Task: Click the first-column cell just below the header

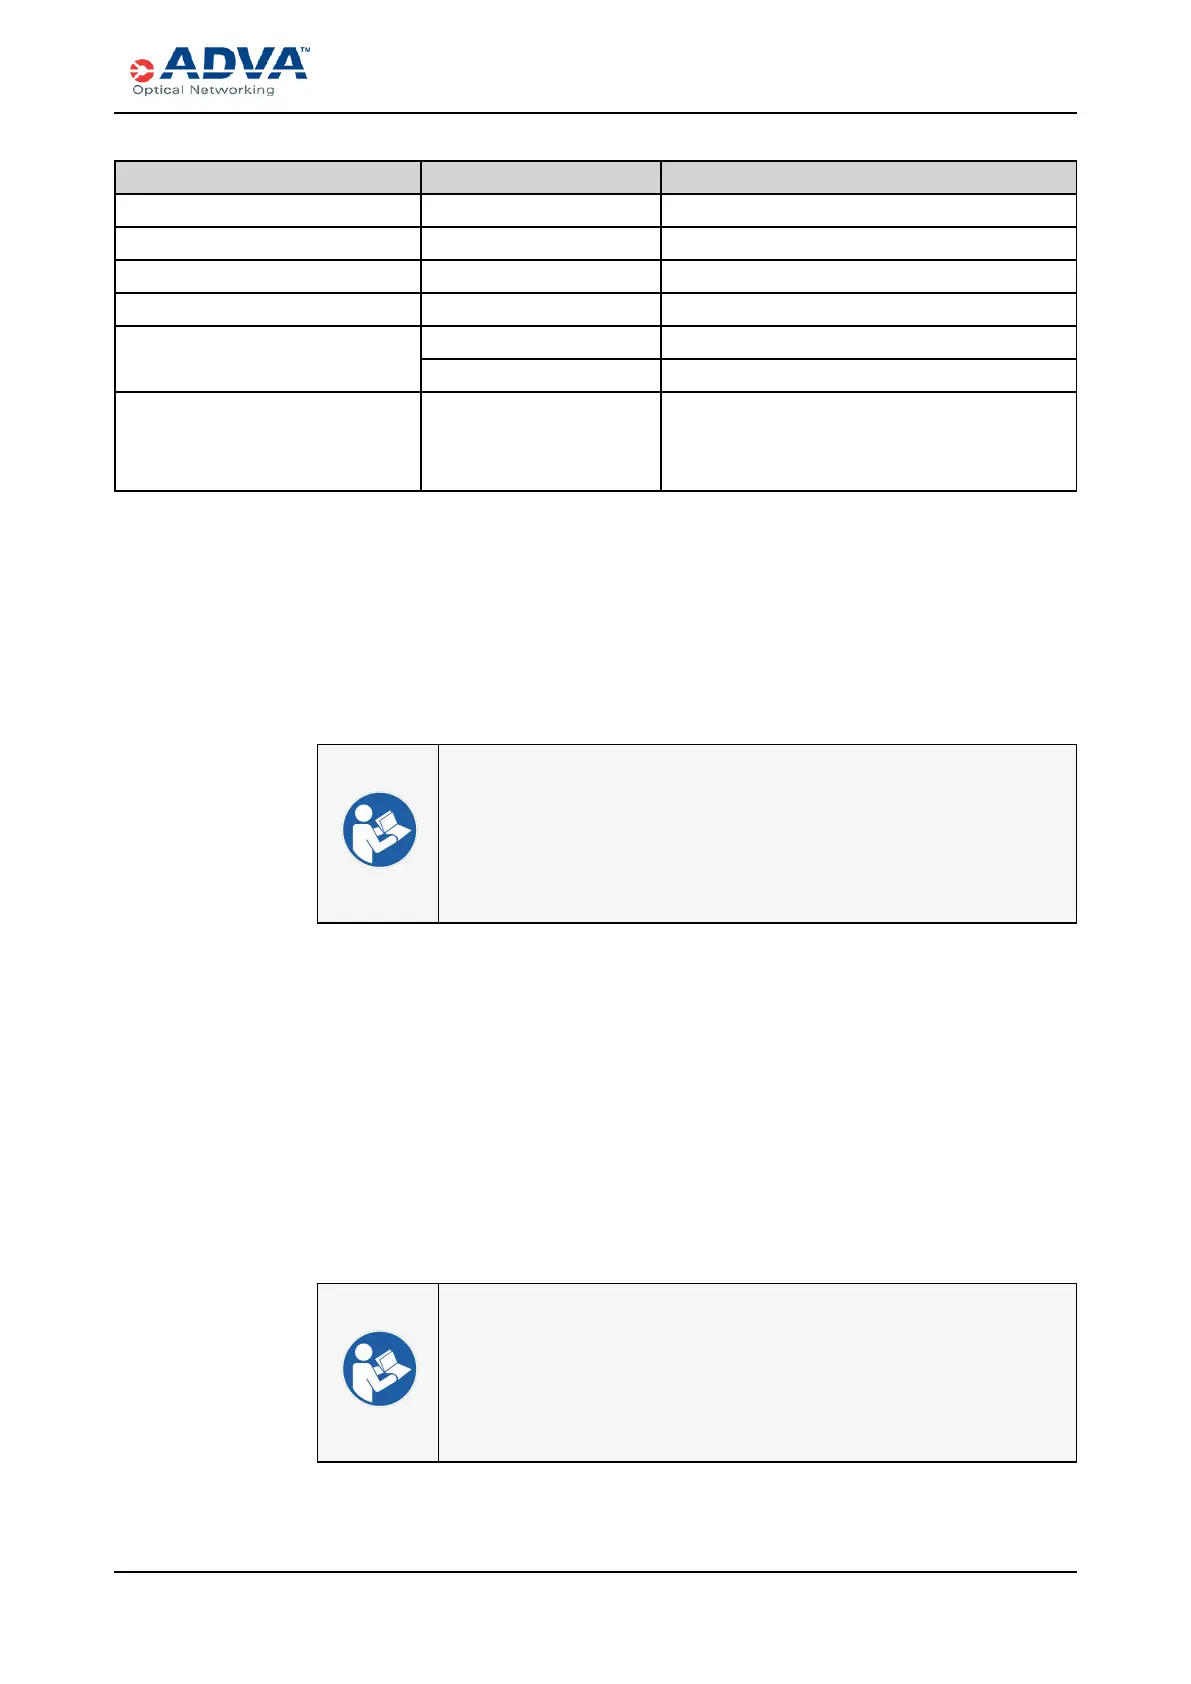Action: (x=267, y=210)
